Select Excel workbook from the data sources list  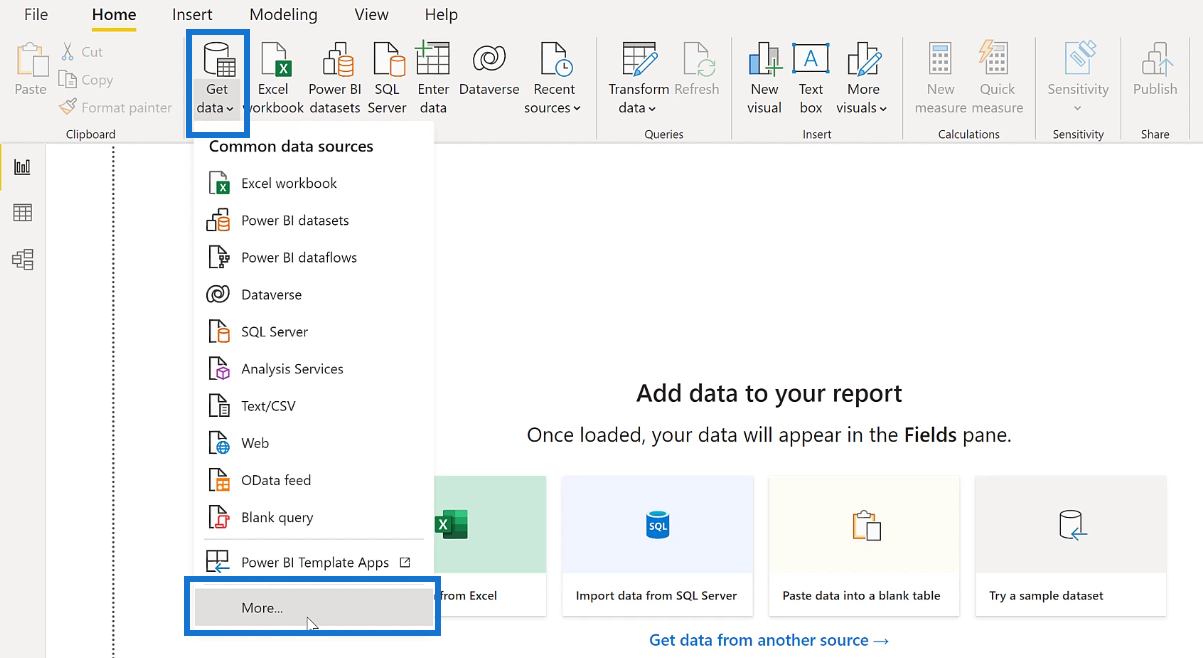314,183
